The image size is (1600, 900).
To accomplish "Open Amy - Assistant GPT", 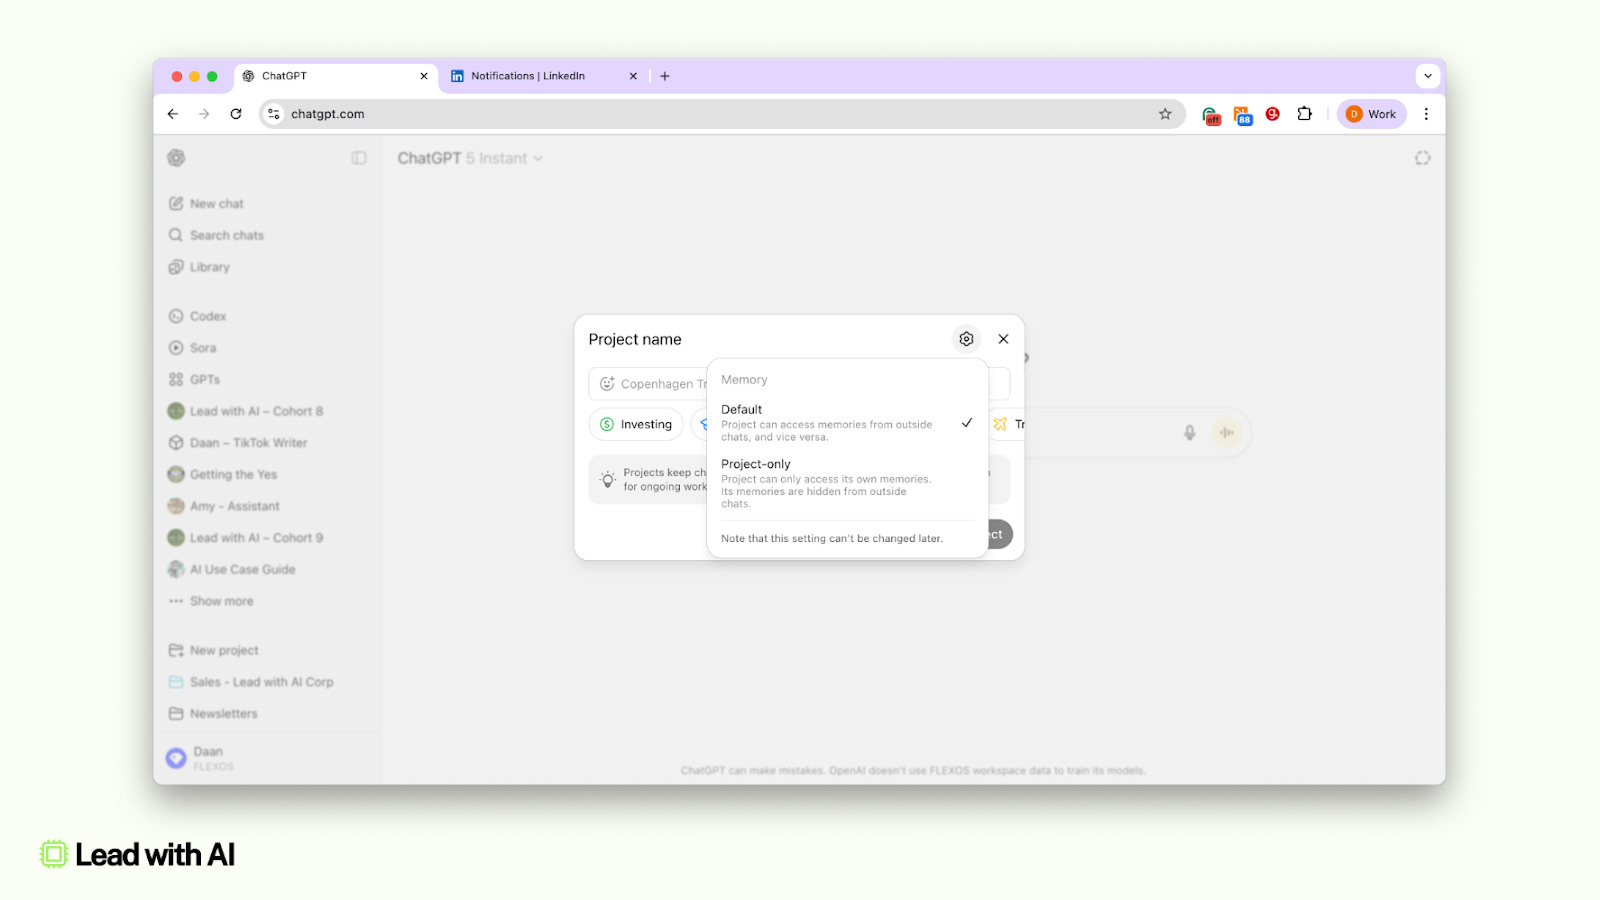I will [x=224, y=506].
